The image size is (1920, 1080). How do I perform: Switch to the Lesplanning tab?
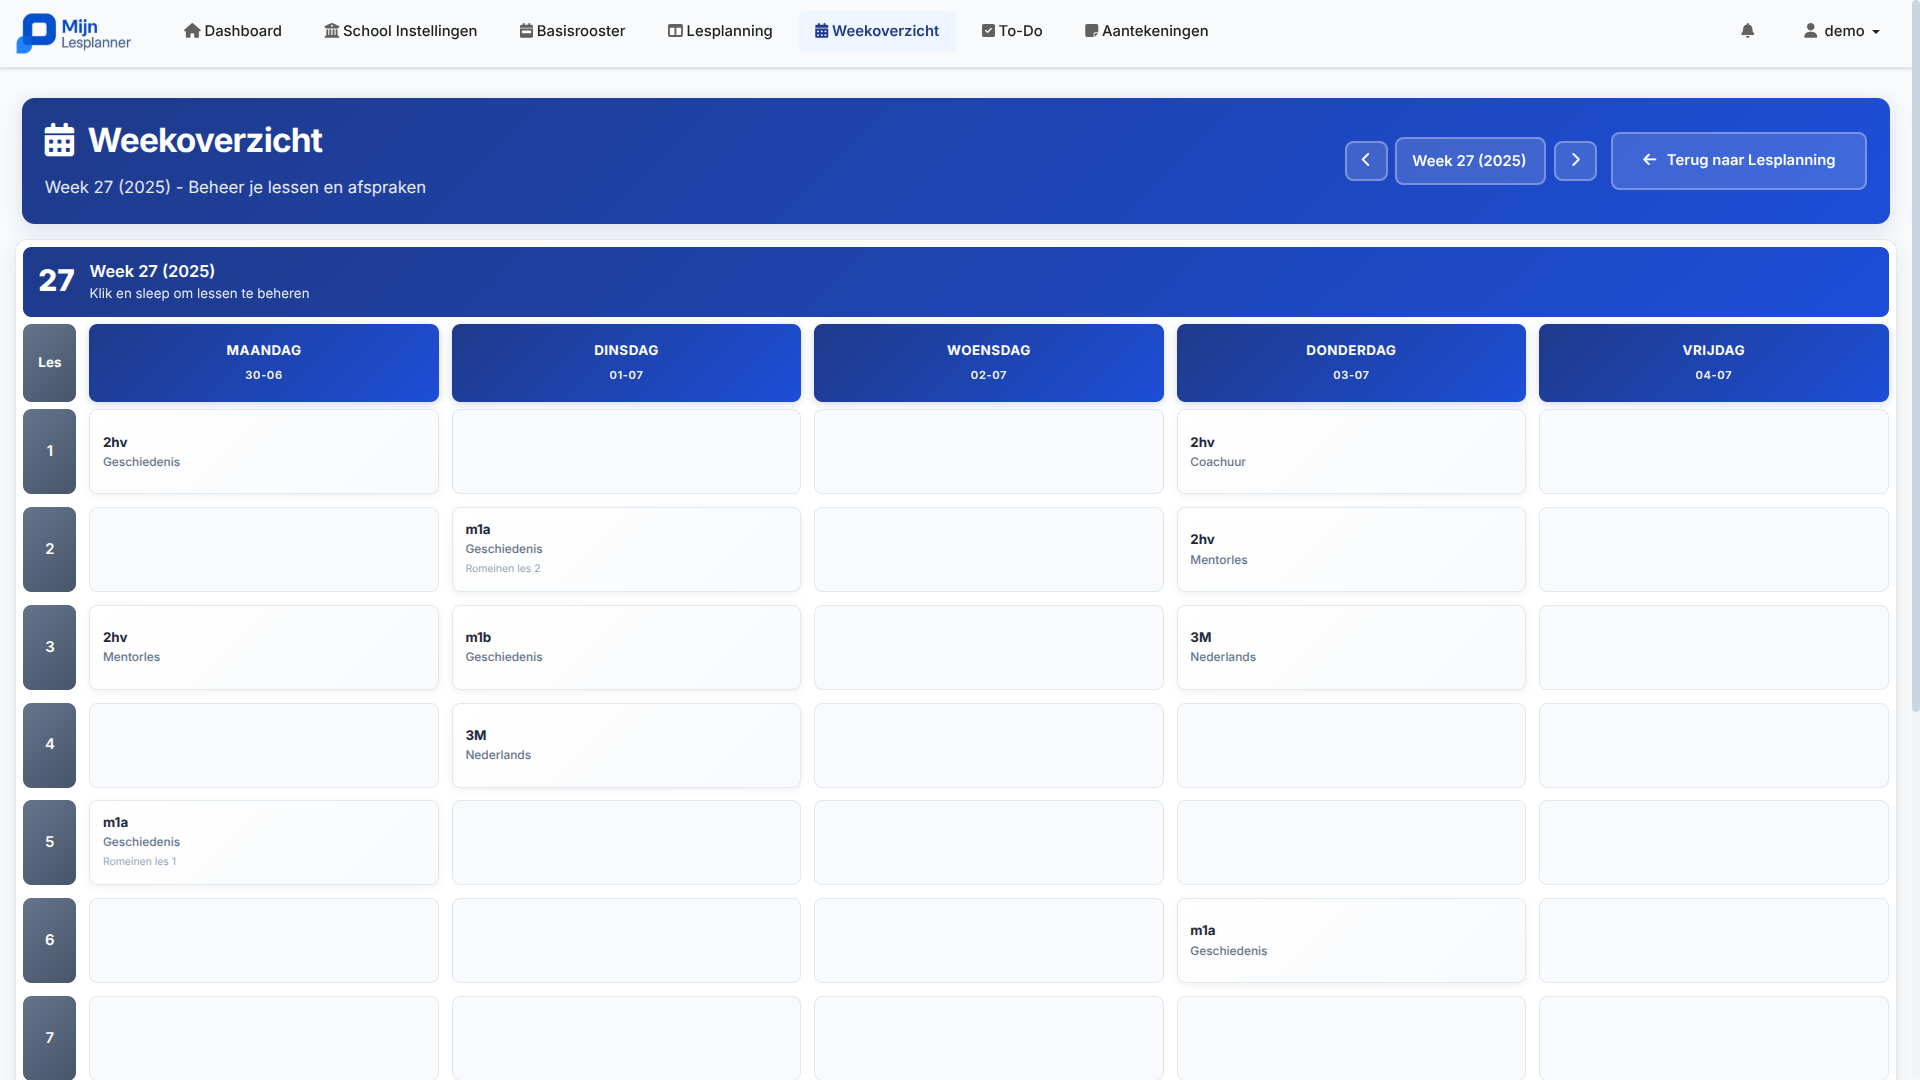[x=720, y=31]
